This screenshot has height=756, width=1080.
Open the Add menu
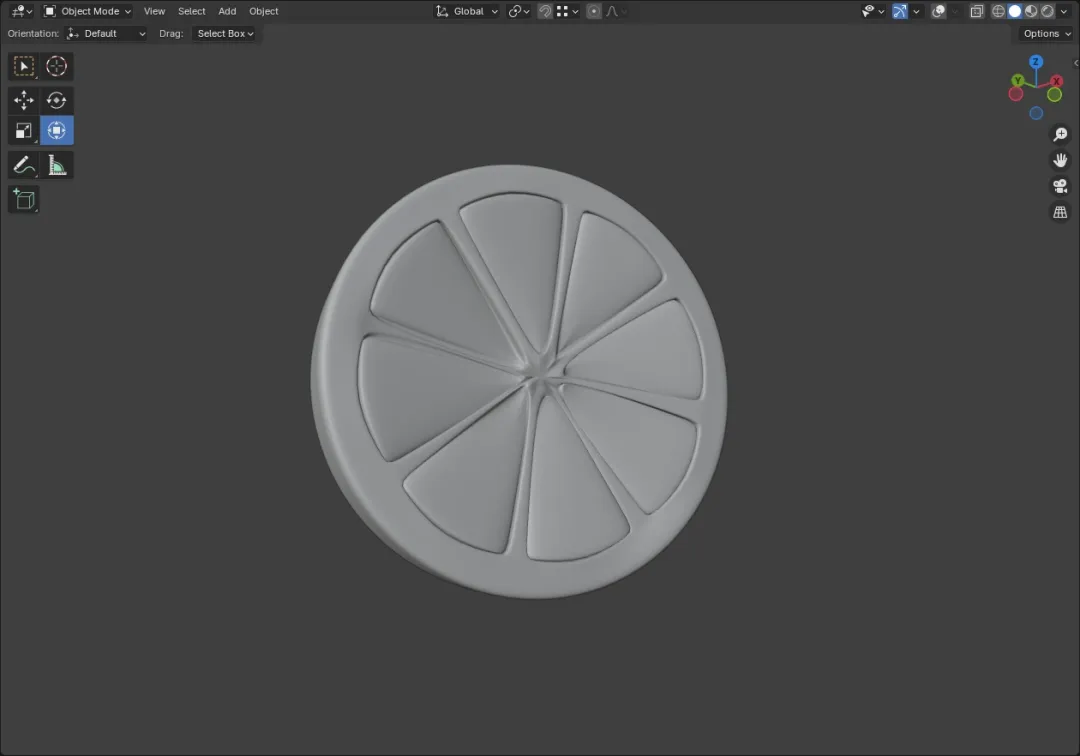[x=227, y=11]
